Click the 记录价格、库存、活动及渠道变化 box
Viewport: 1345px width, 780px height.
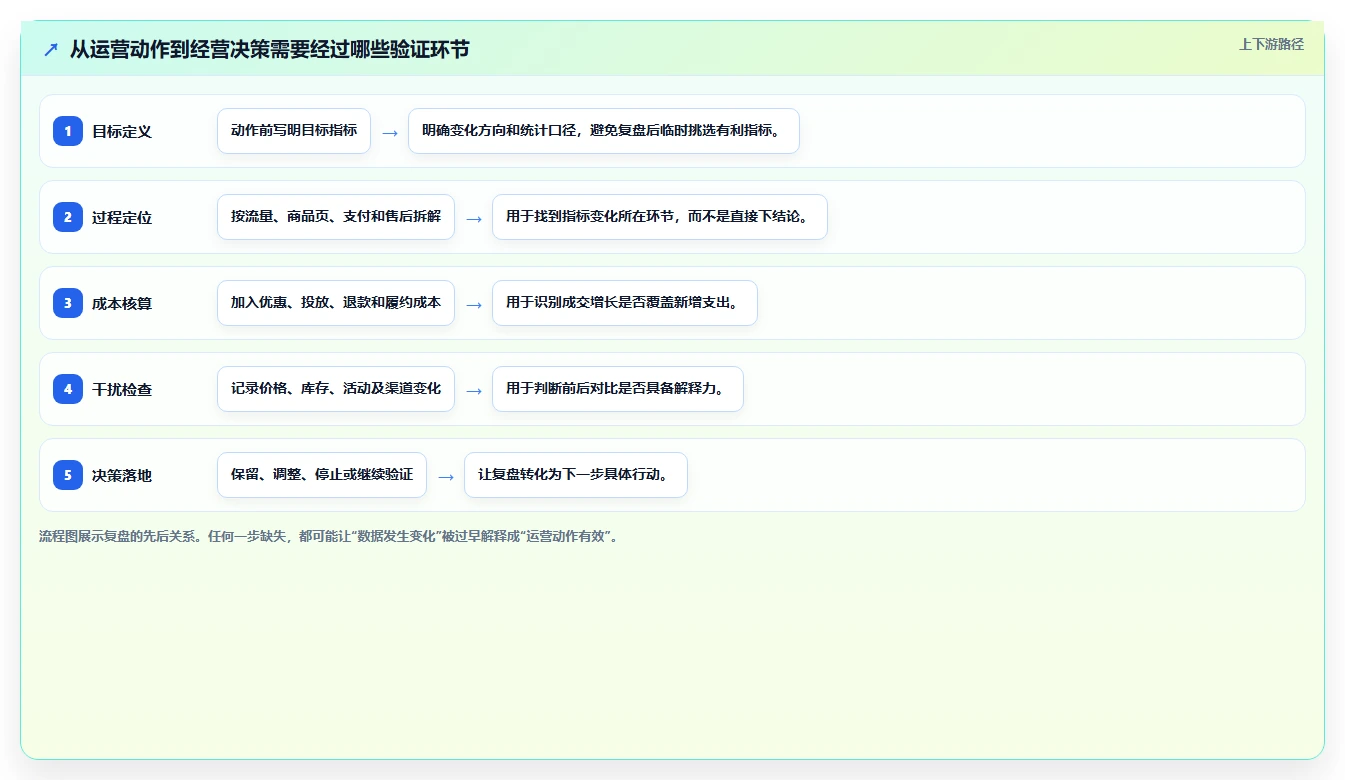(336, 389)
